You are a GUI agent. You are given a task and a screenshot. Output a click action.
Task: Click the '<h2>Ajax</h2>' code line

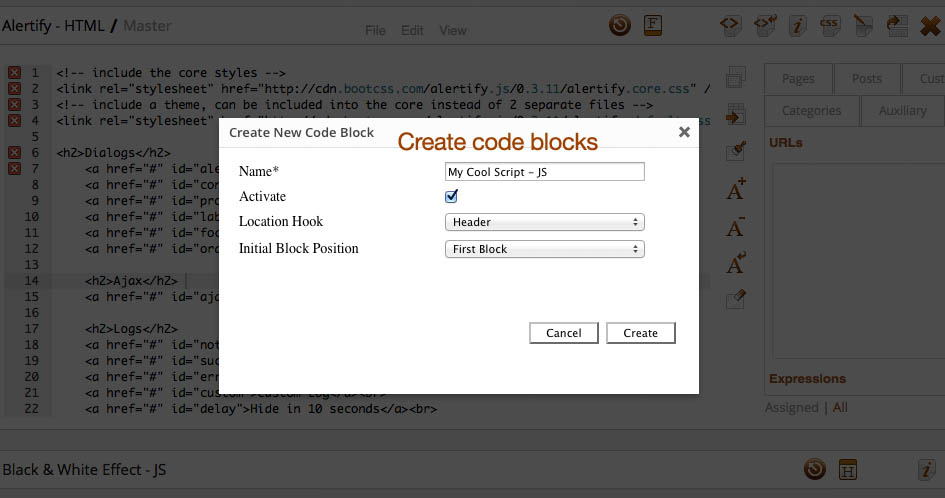(x=131, y=281)
